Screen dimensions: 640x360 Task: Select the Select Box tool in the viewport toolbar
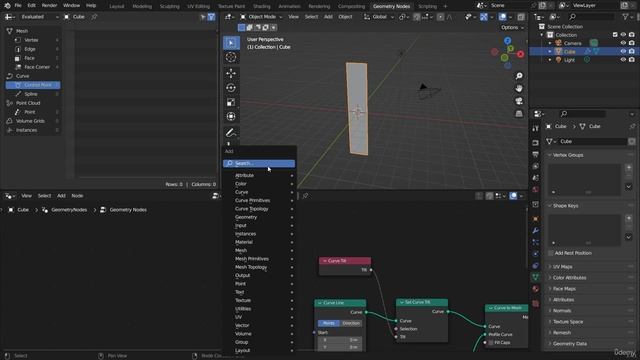point(231,43)
